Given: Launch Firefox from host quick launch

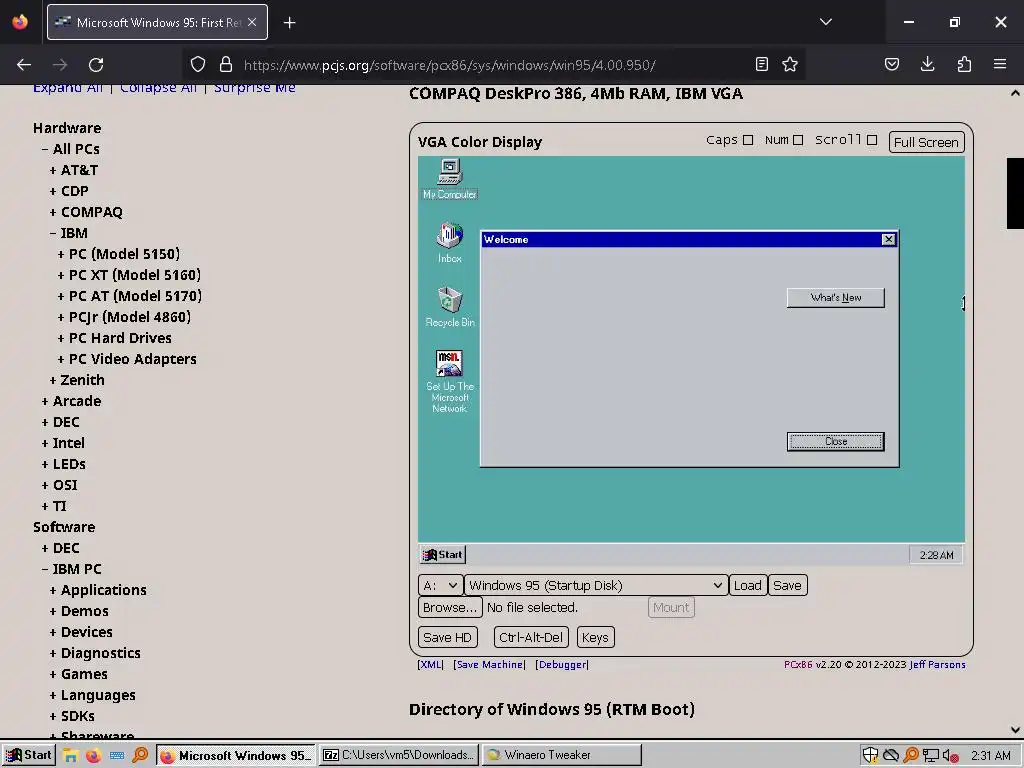Looking at the screenshot, I should [93, 755].
